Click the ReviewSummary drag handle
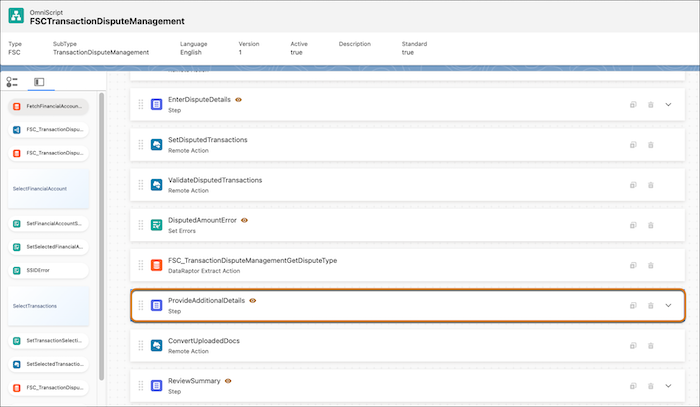The image size is (700, 407). [x=141, y=386]
